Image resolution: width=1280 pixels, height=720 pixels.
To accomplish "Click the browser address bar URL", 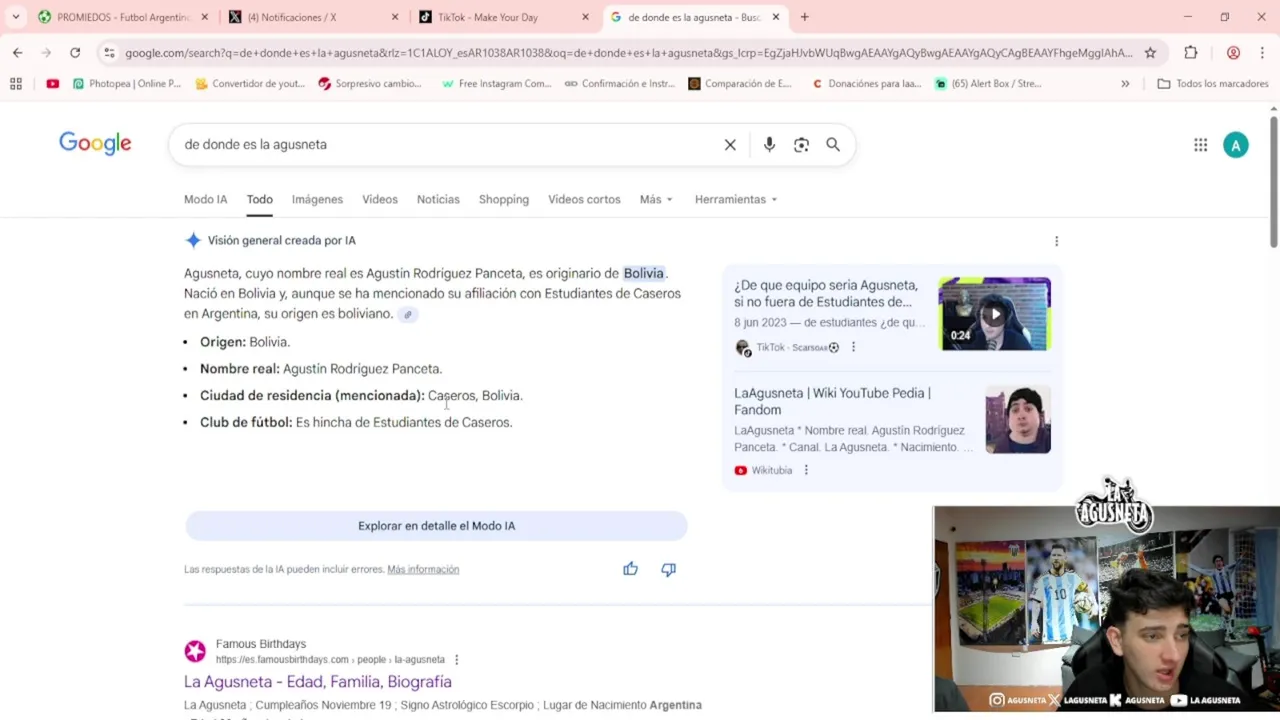I will (x=628, y=53).
